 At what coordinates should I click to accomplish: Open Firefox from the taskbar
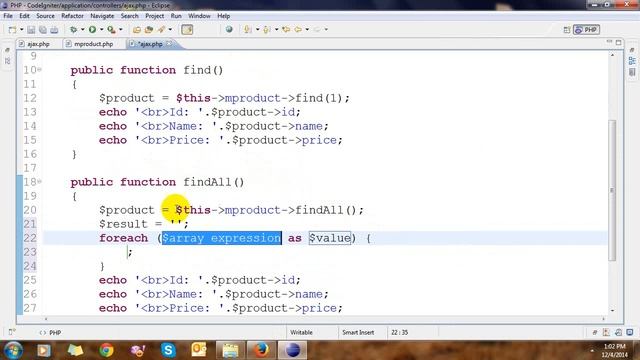click(261, 350)
